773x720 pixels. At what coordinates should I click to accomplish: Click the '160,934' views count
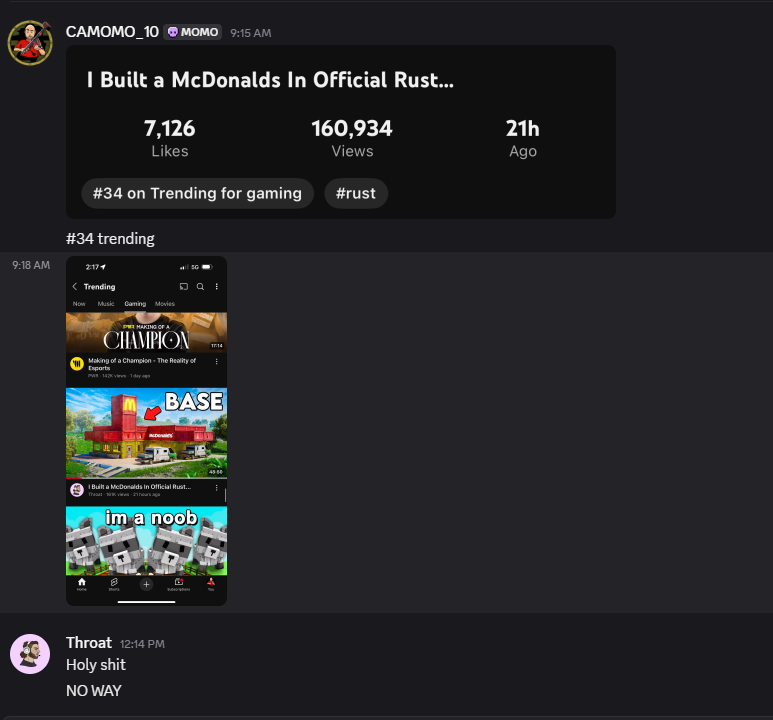coord(352,128)
